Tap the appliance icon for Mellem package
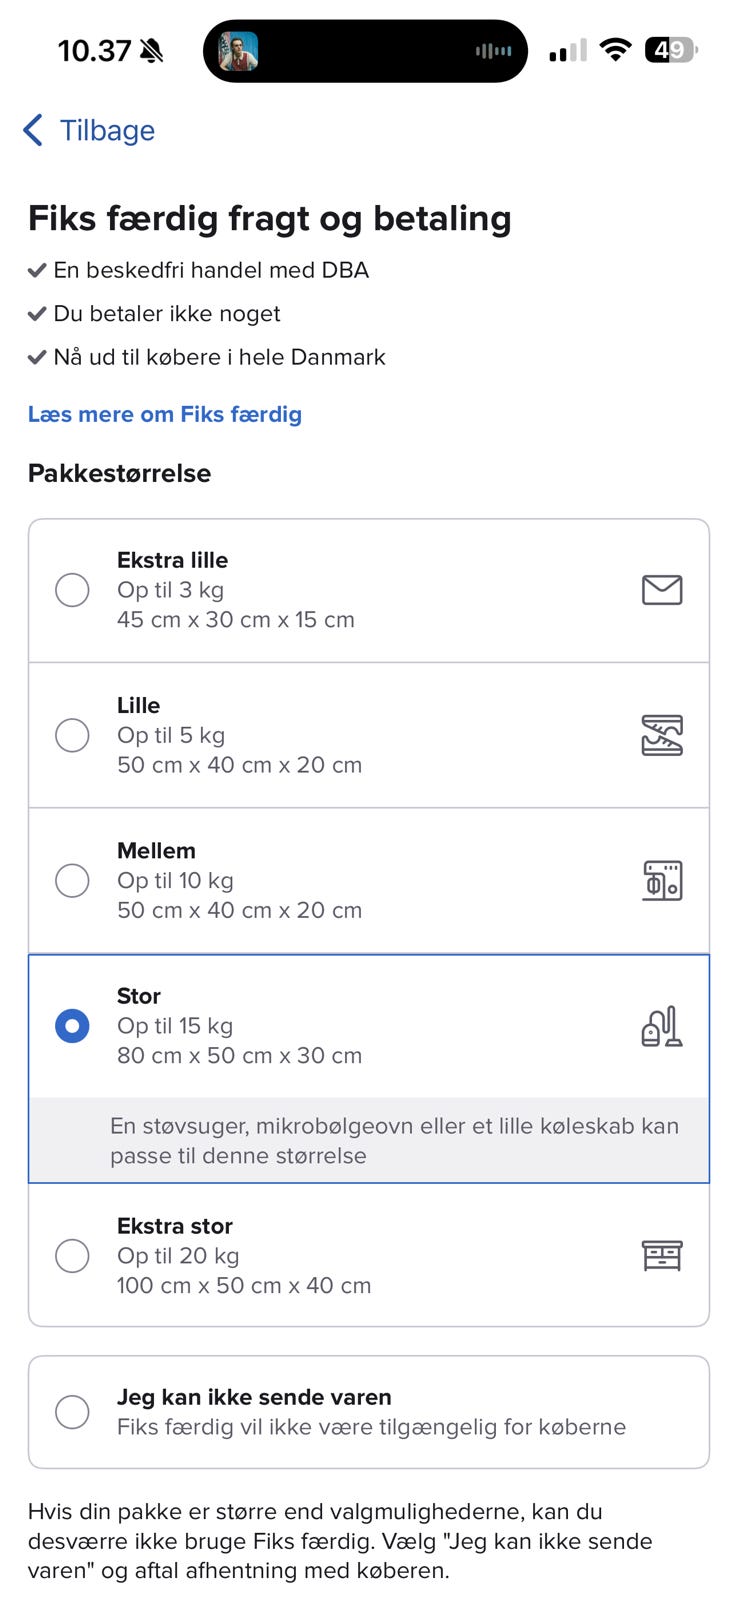The width and height of the screenshot is (738, 1600). 661,881
